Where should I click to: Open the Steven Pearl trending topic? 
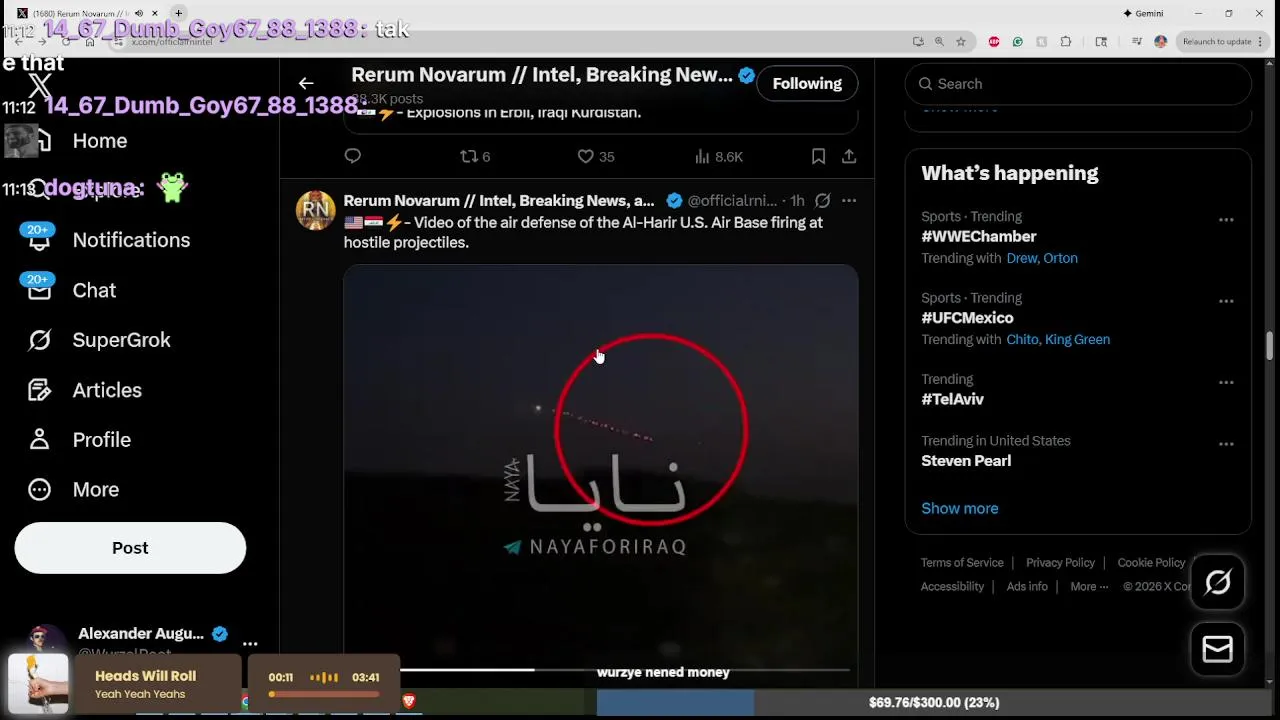[966, 460]
